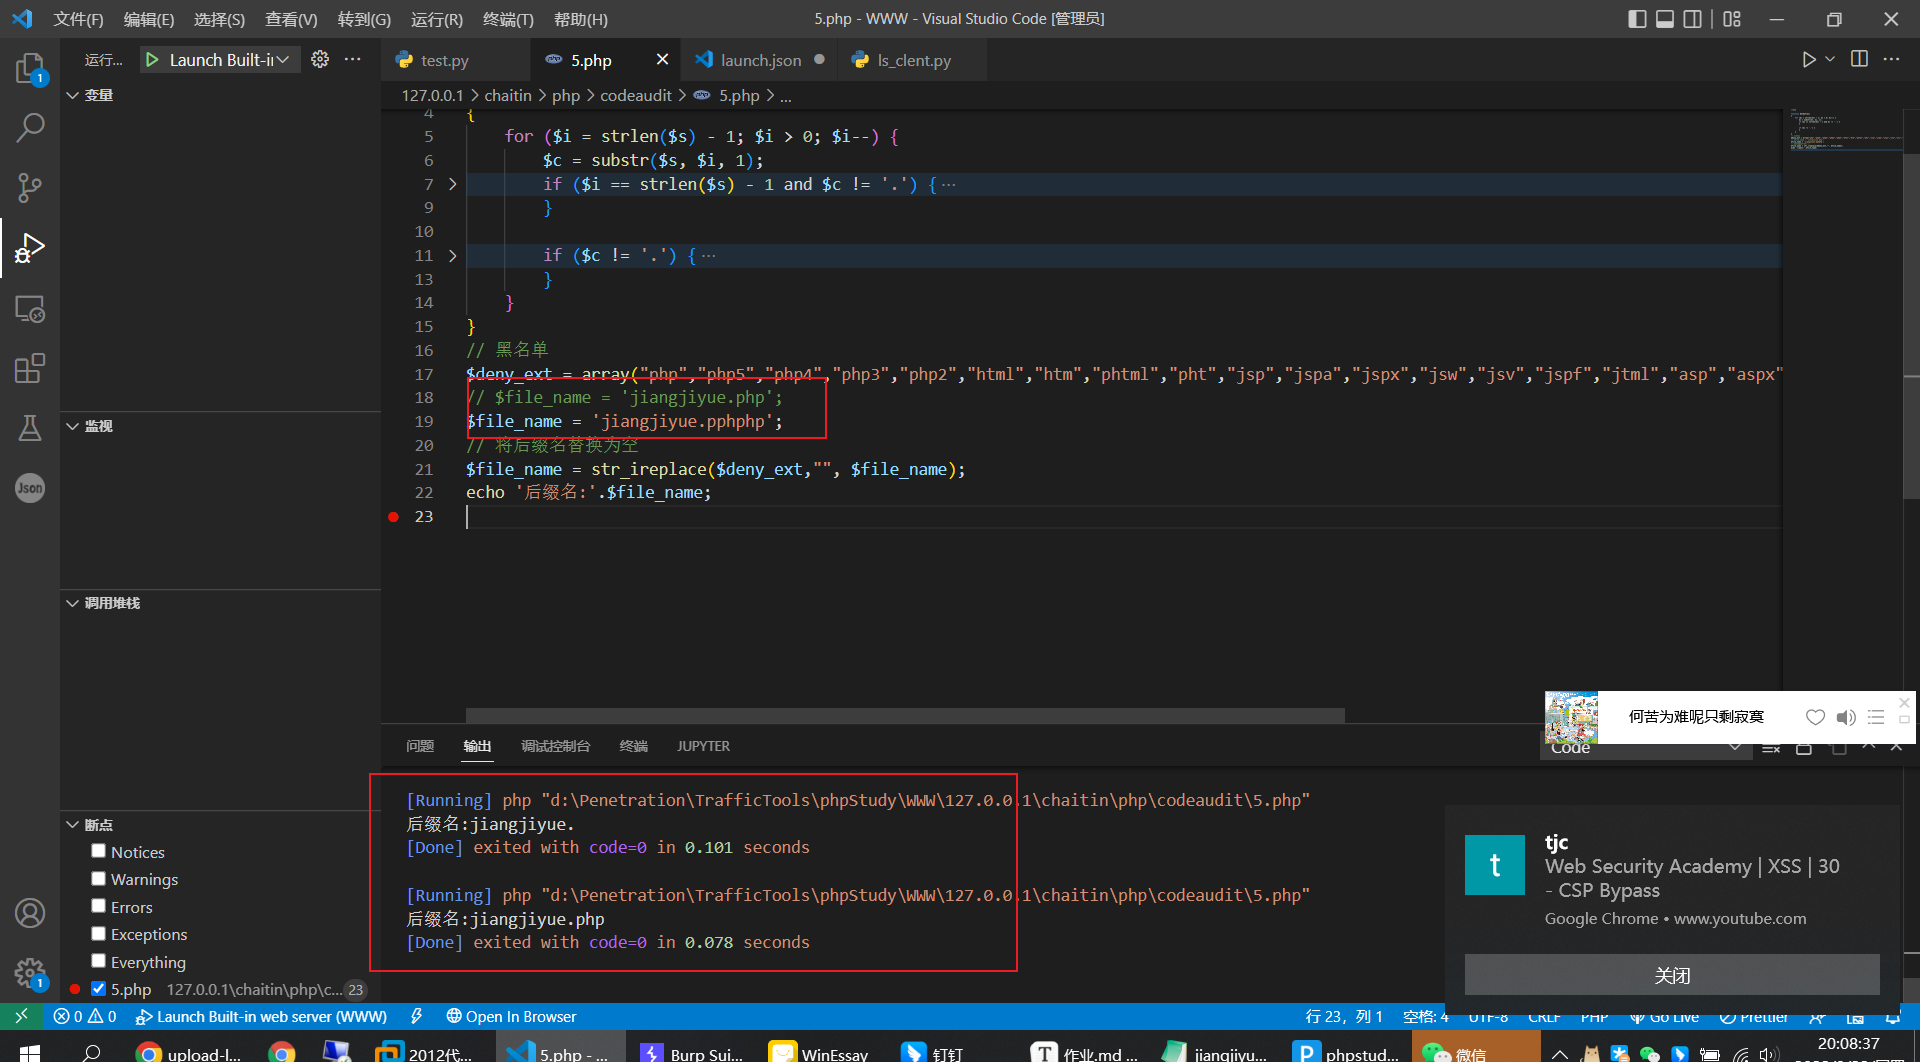Screen dimensions: 1920x1062
Task: Enable the Notices breakpoint checkbox
Action: [98, 851]
